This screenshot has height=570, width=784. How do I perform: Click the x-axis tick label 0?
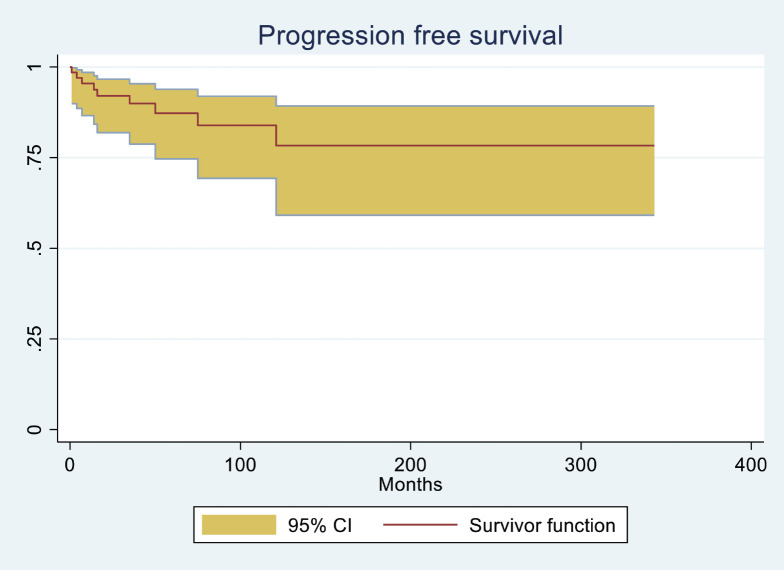click(x=70, y=465)
